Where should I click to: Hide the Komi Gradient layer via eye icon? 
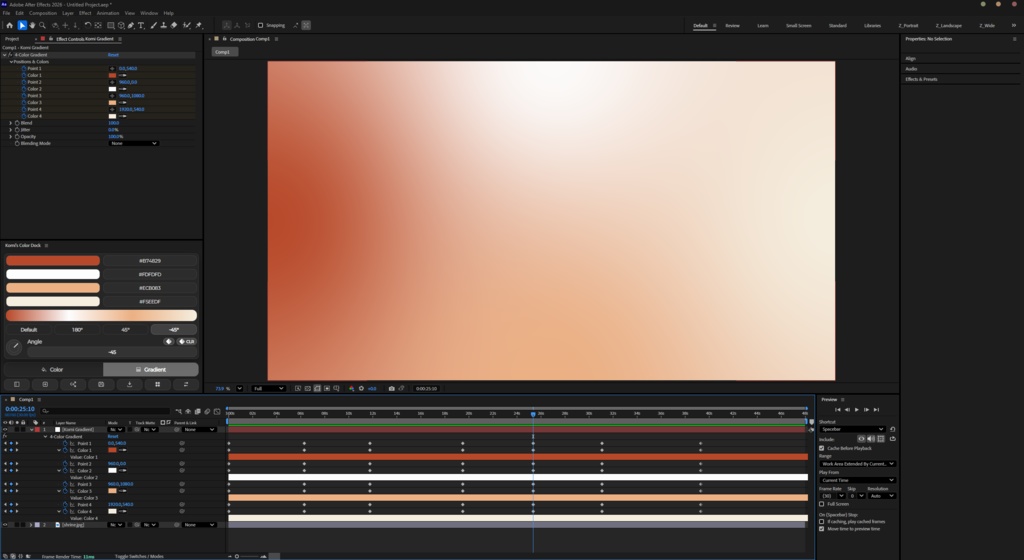click(x=5, y=429)
